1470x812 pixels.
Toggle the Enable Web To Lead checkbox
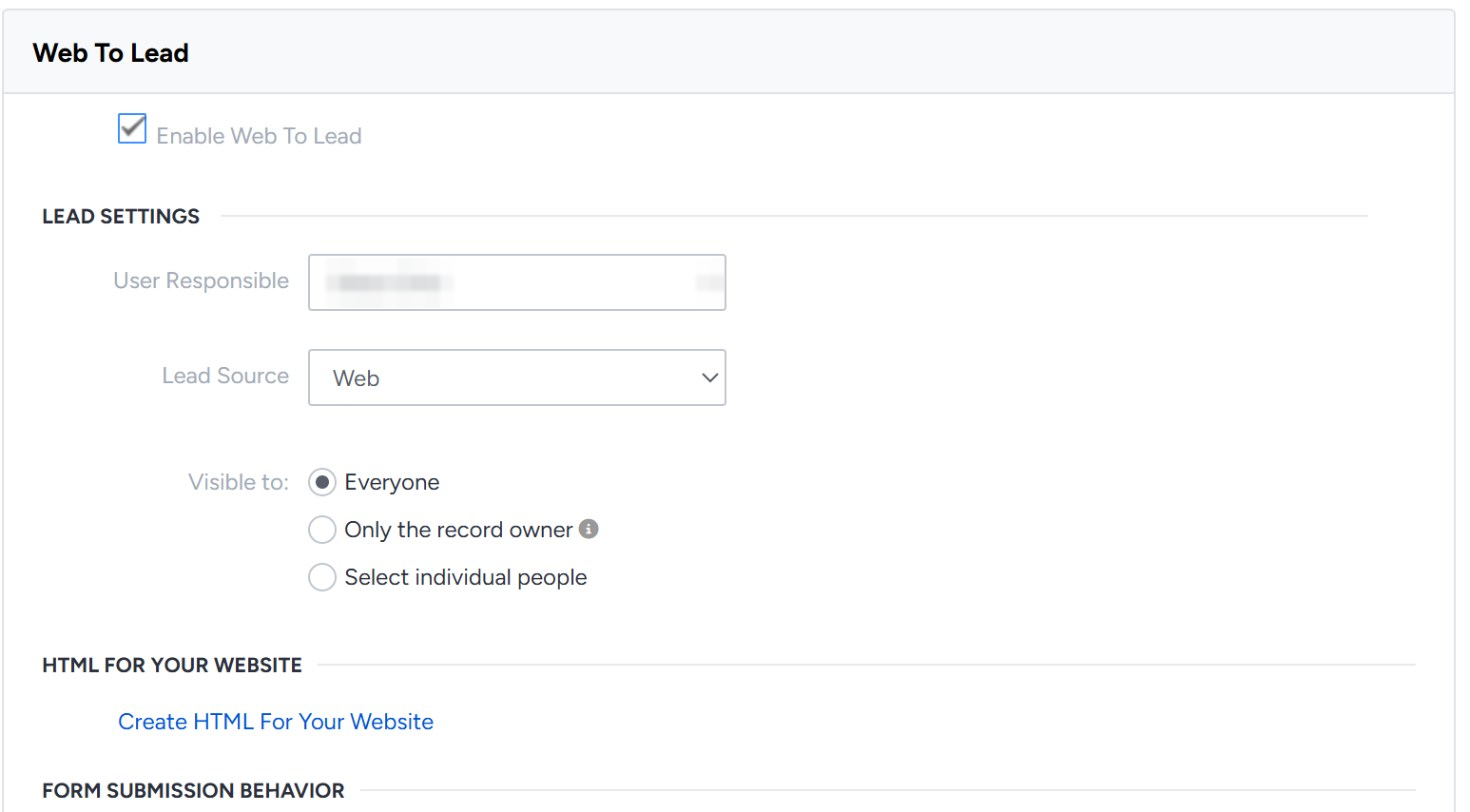pyautogui.click(x=132, y=130)
